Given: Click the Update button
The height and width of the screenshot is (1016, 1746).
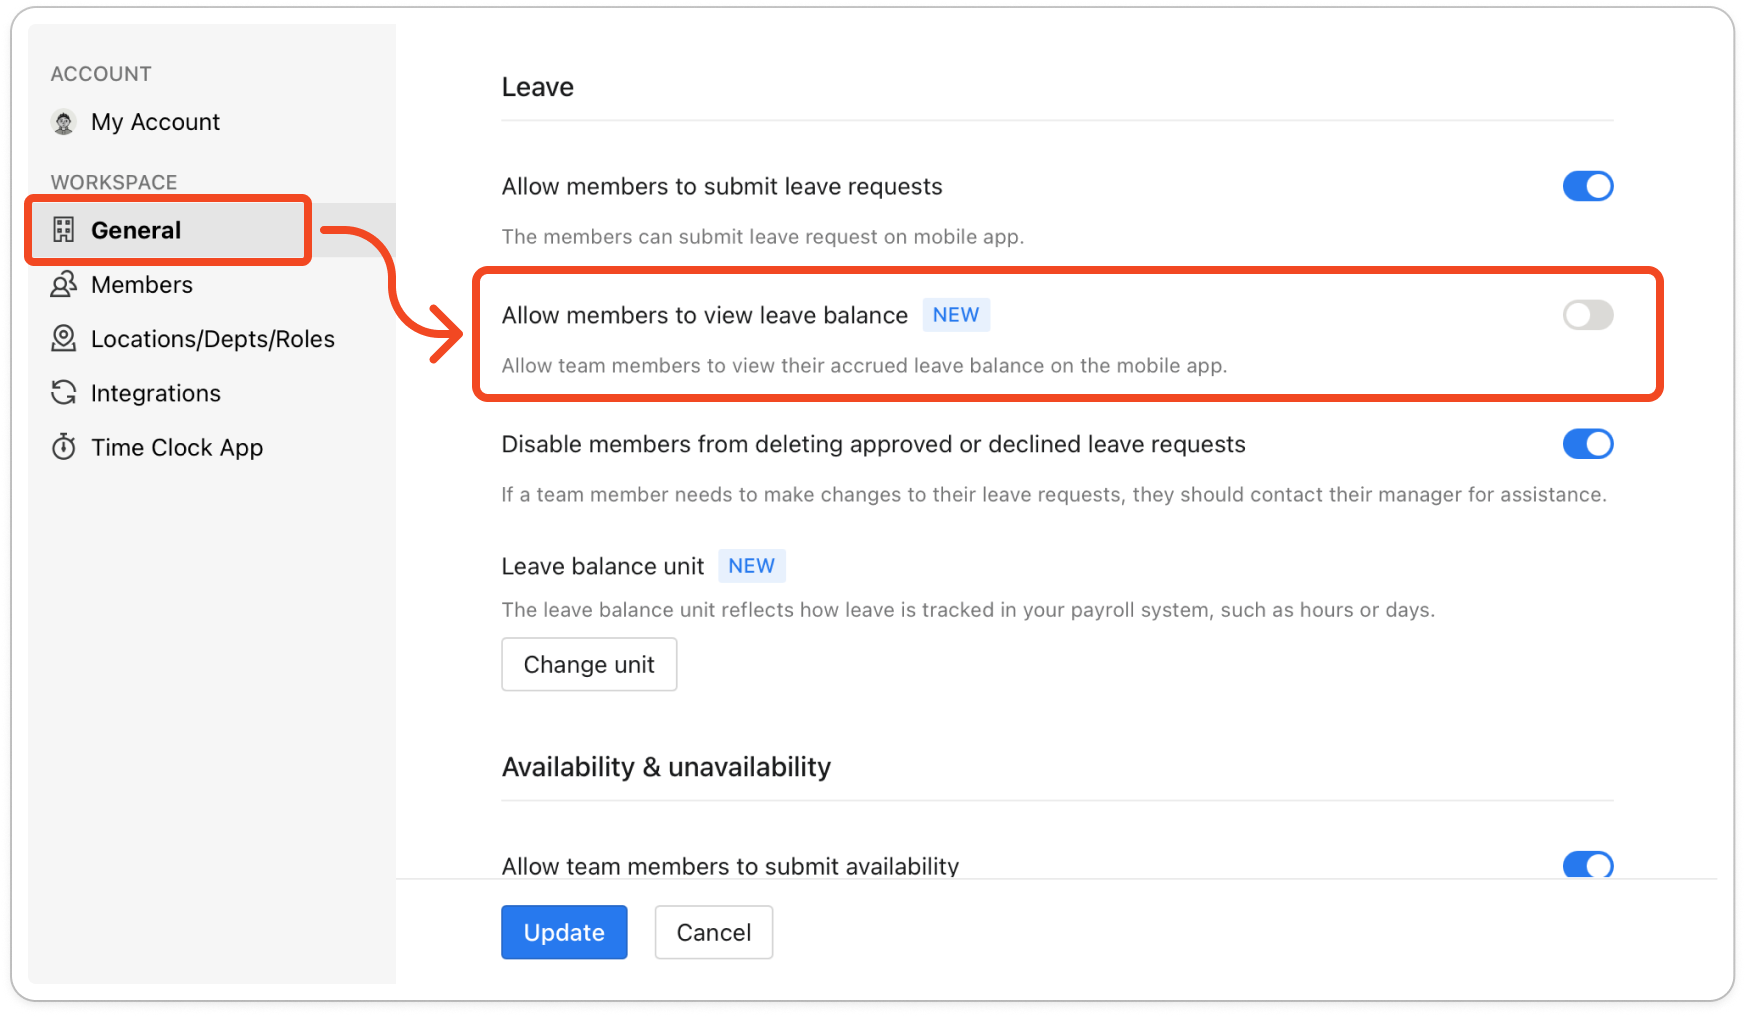Looking at the screenshot, I should click(564, 932).
